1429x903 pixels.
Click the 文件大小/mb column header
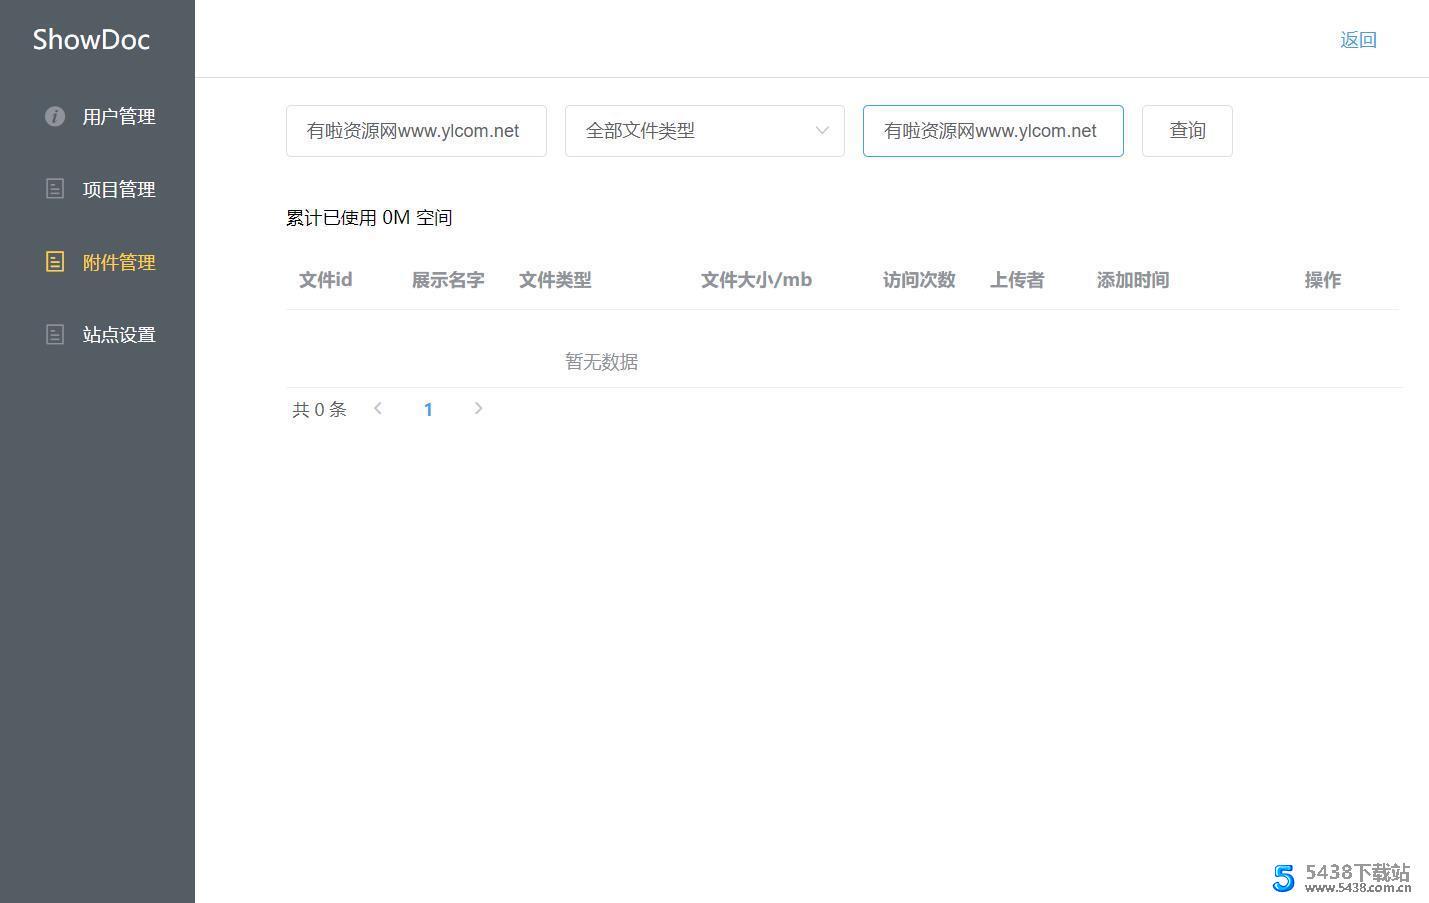pyautogui.click(x=756, y=280)
